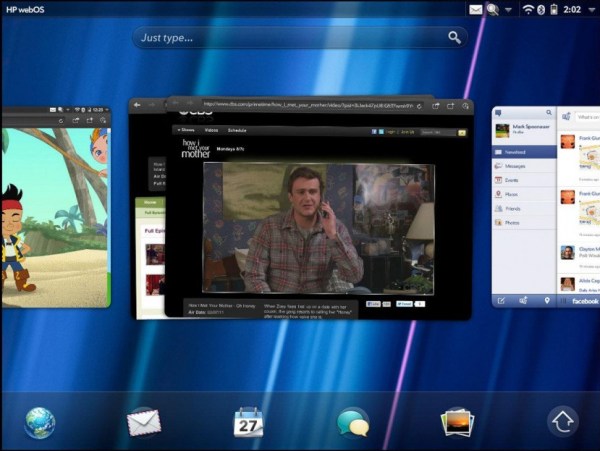
Task: Tap the search notification icon in status bar
Action: click(x=492, y=10)
